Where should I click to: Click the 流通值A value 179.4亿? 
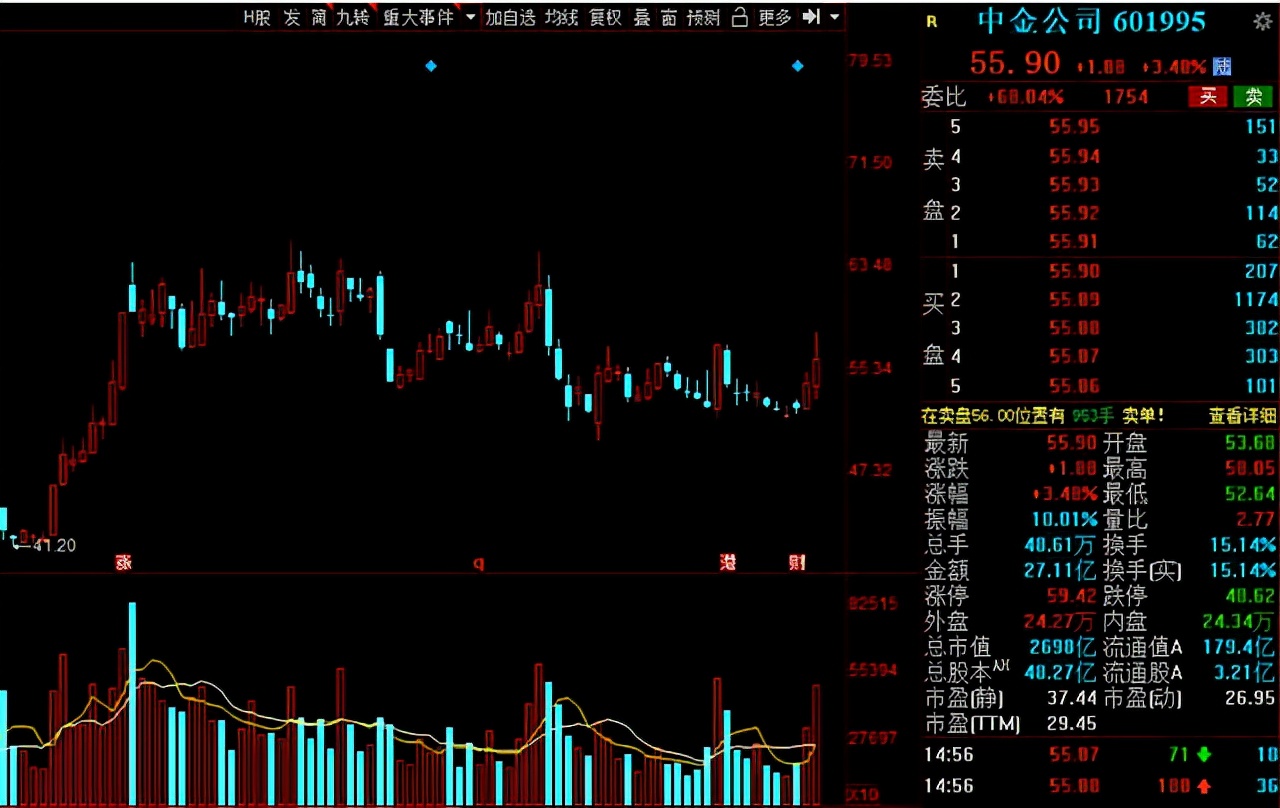coord(1240,647)
